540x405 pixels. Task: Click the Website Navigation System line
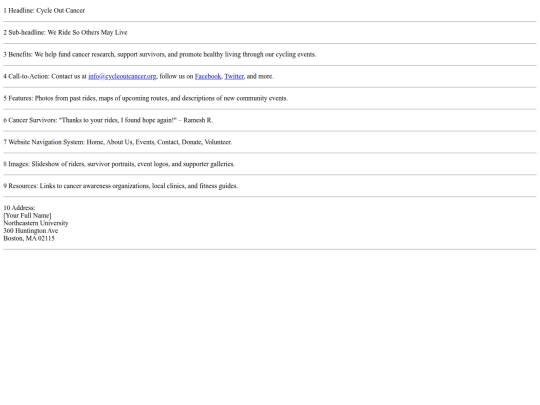click(x=118, y=142)
